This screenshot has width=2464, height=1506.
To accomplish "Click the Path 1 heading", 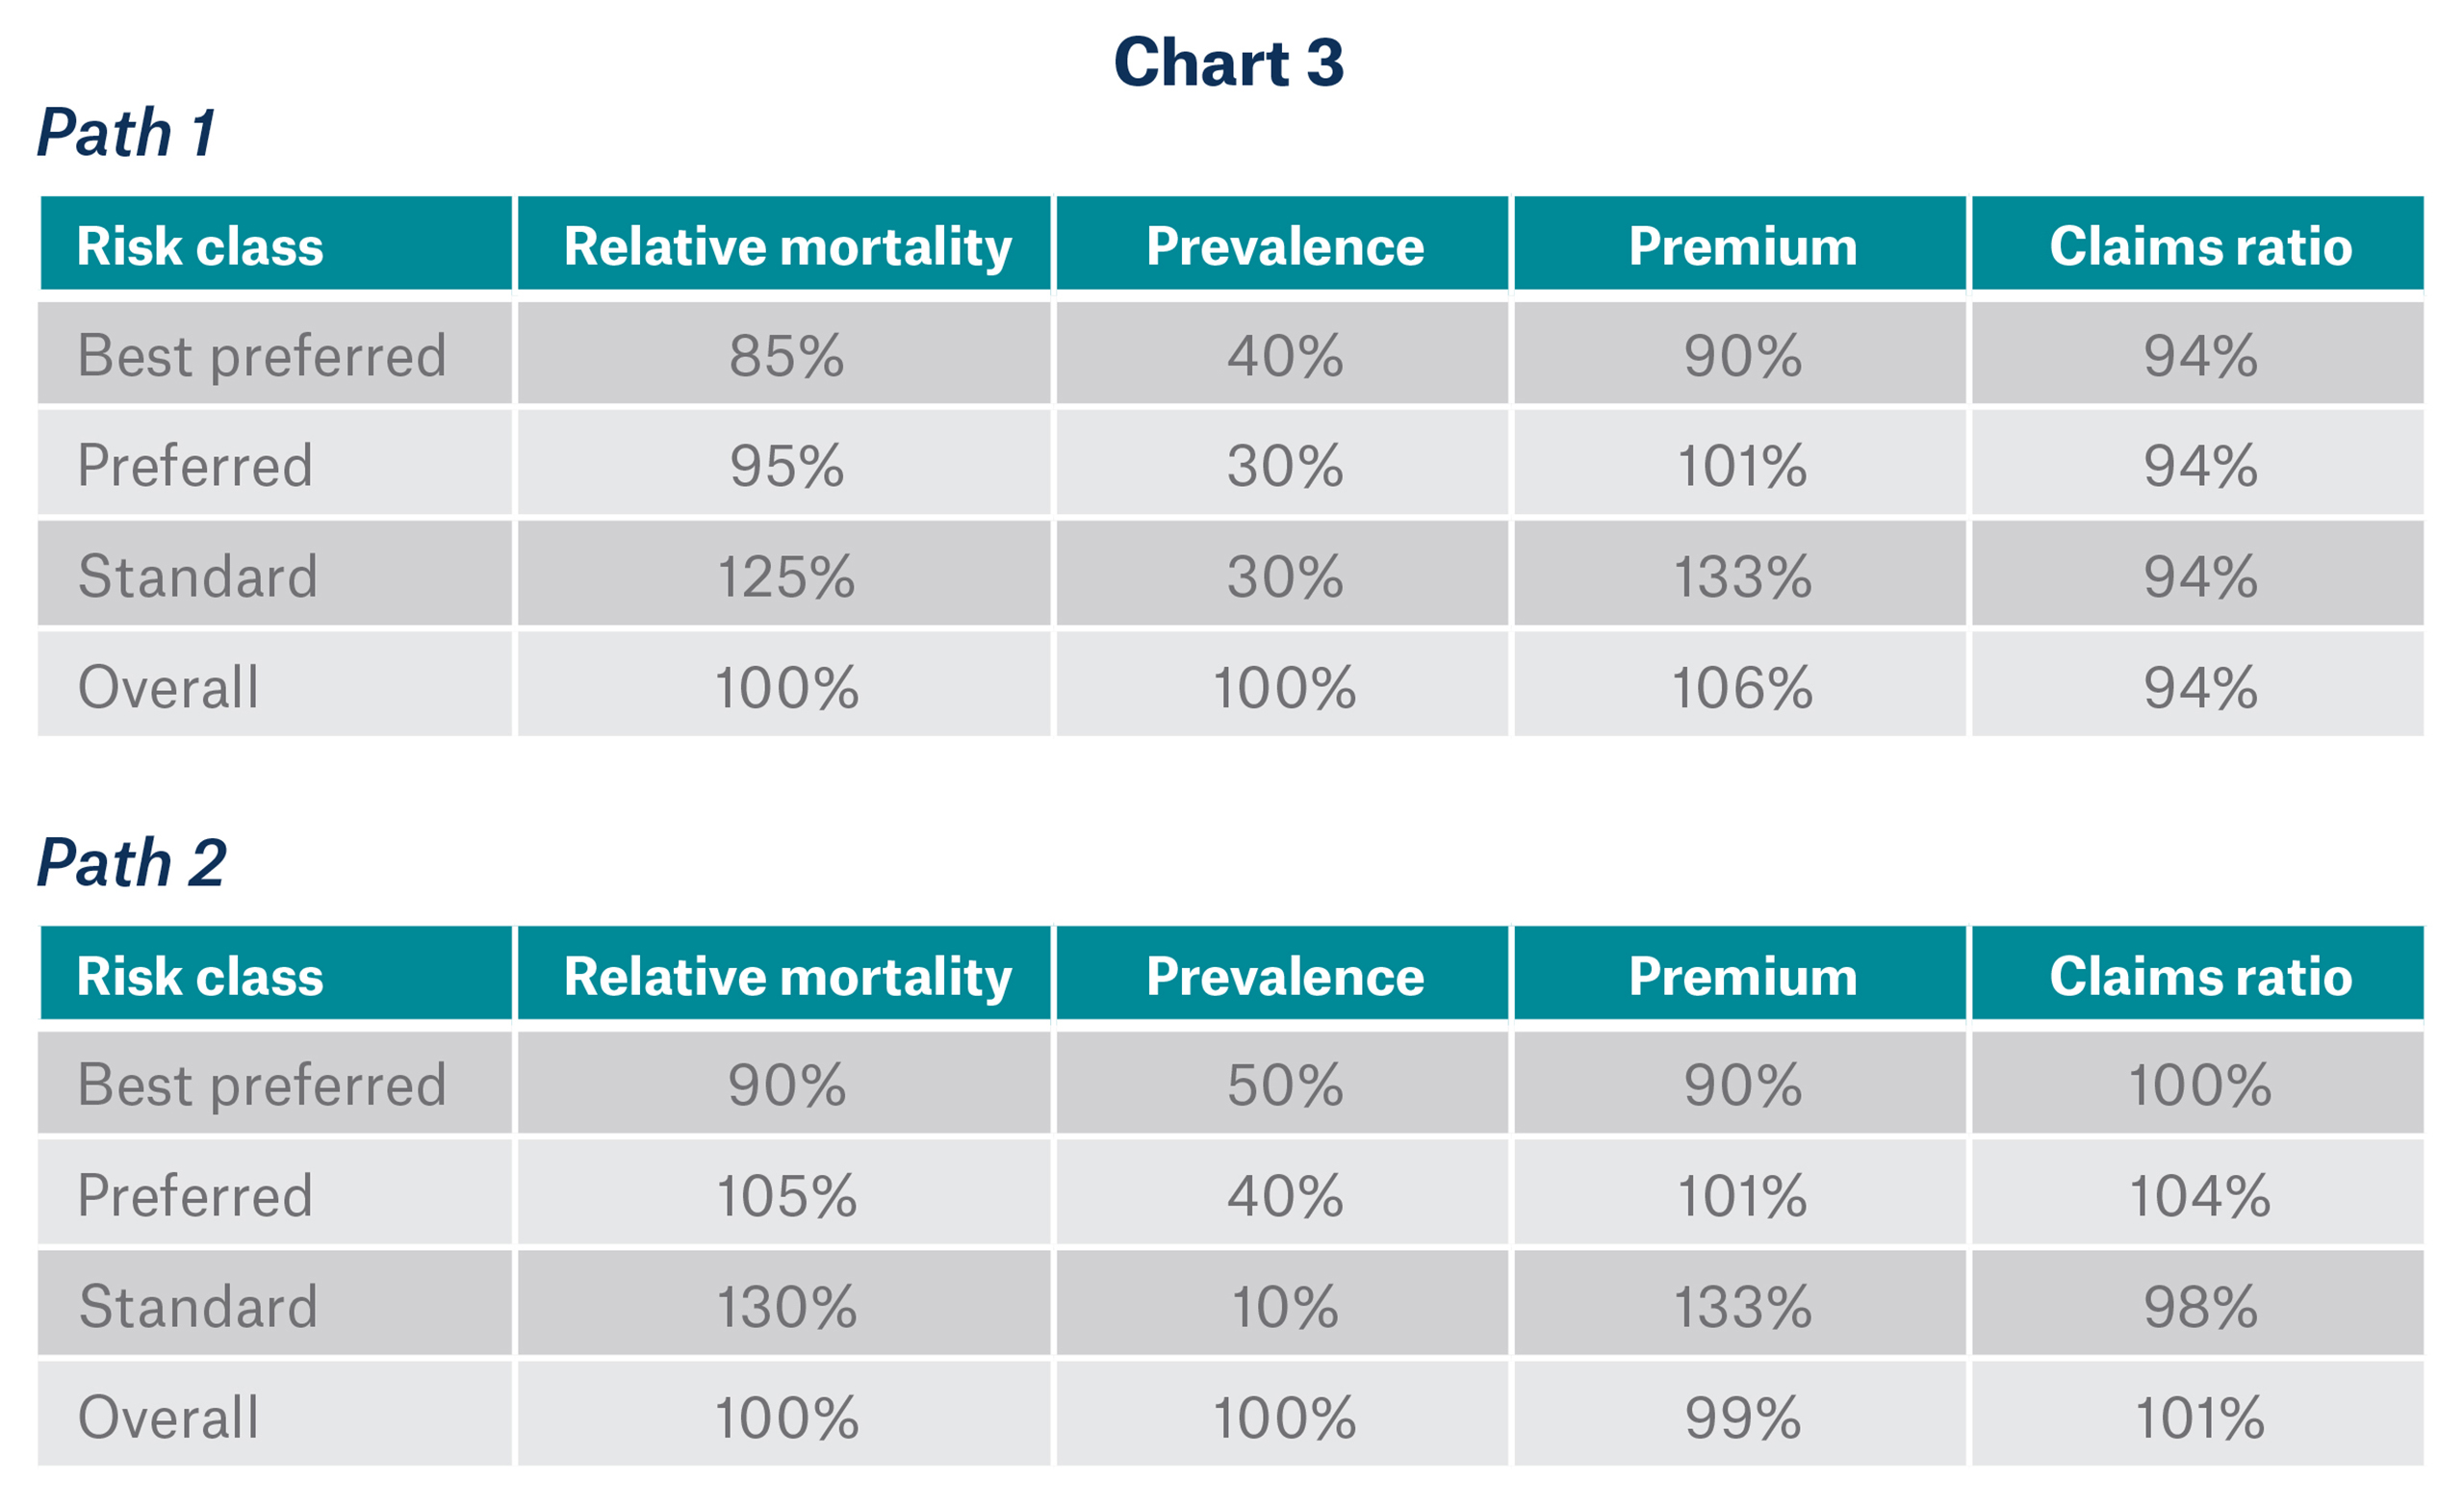I will (126, 133).
